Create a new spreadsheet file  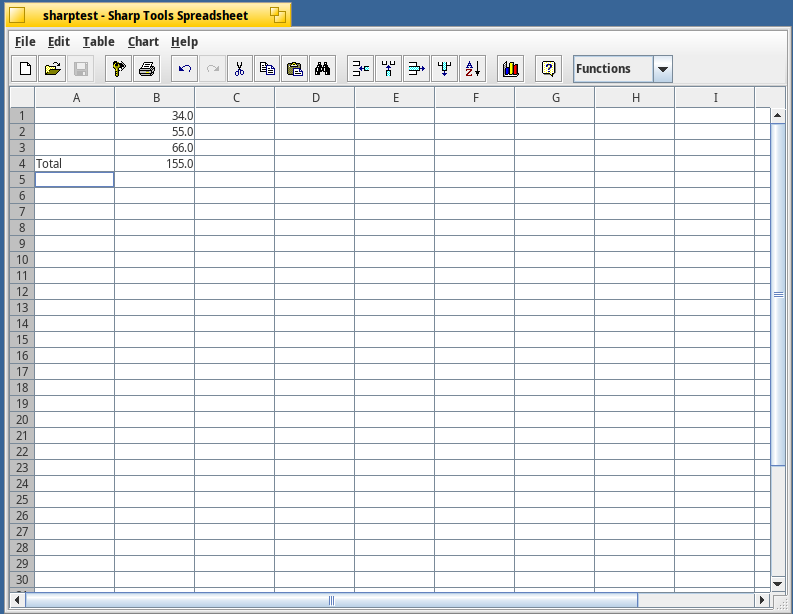point(25,69)
